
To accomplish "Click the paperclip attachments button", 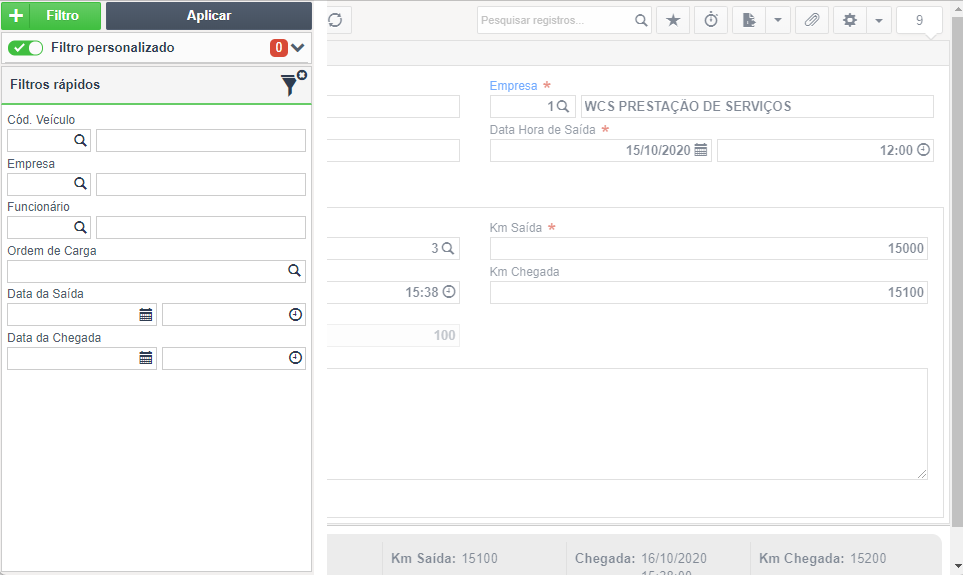I will [x=812, y=20].
